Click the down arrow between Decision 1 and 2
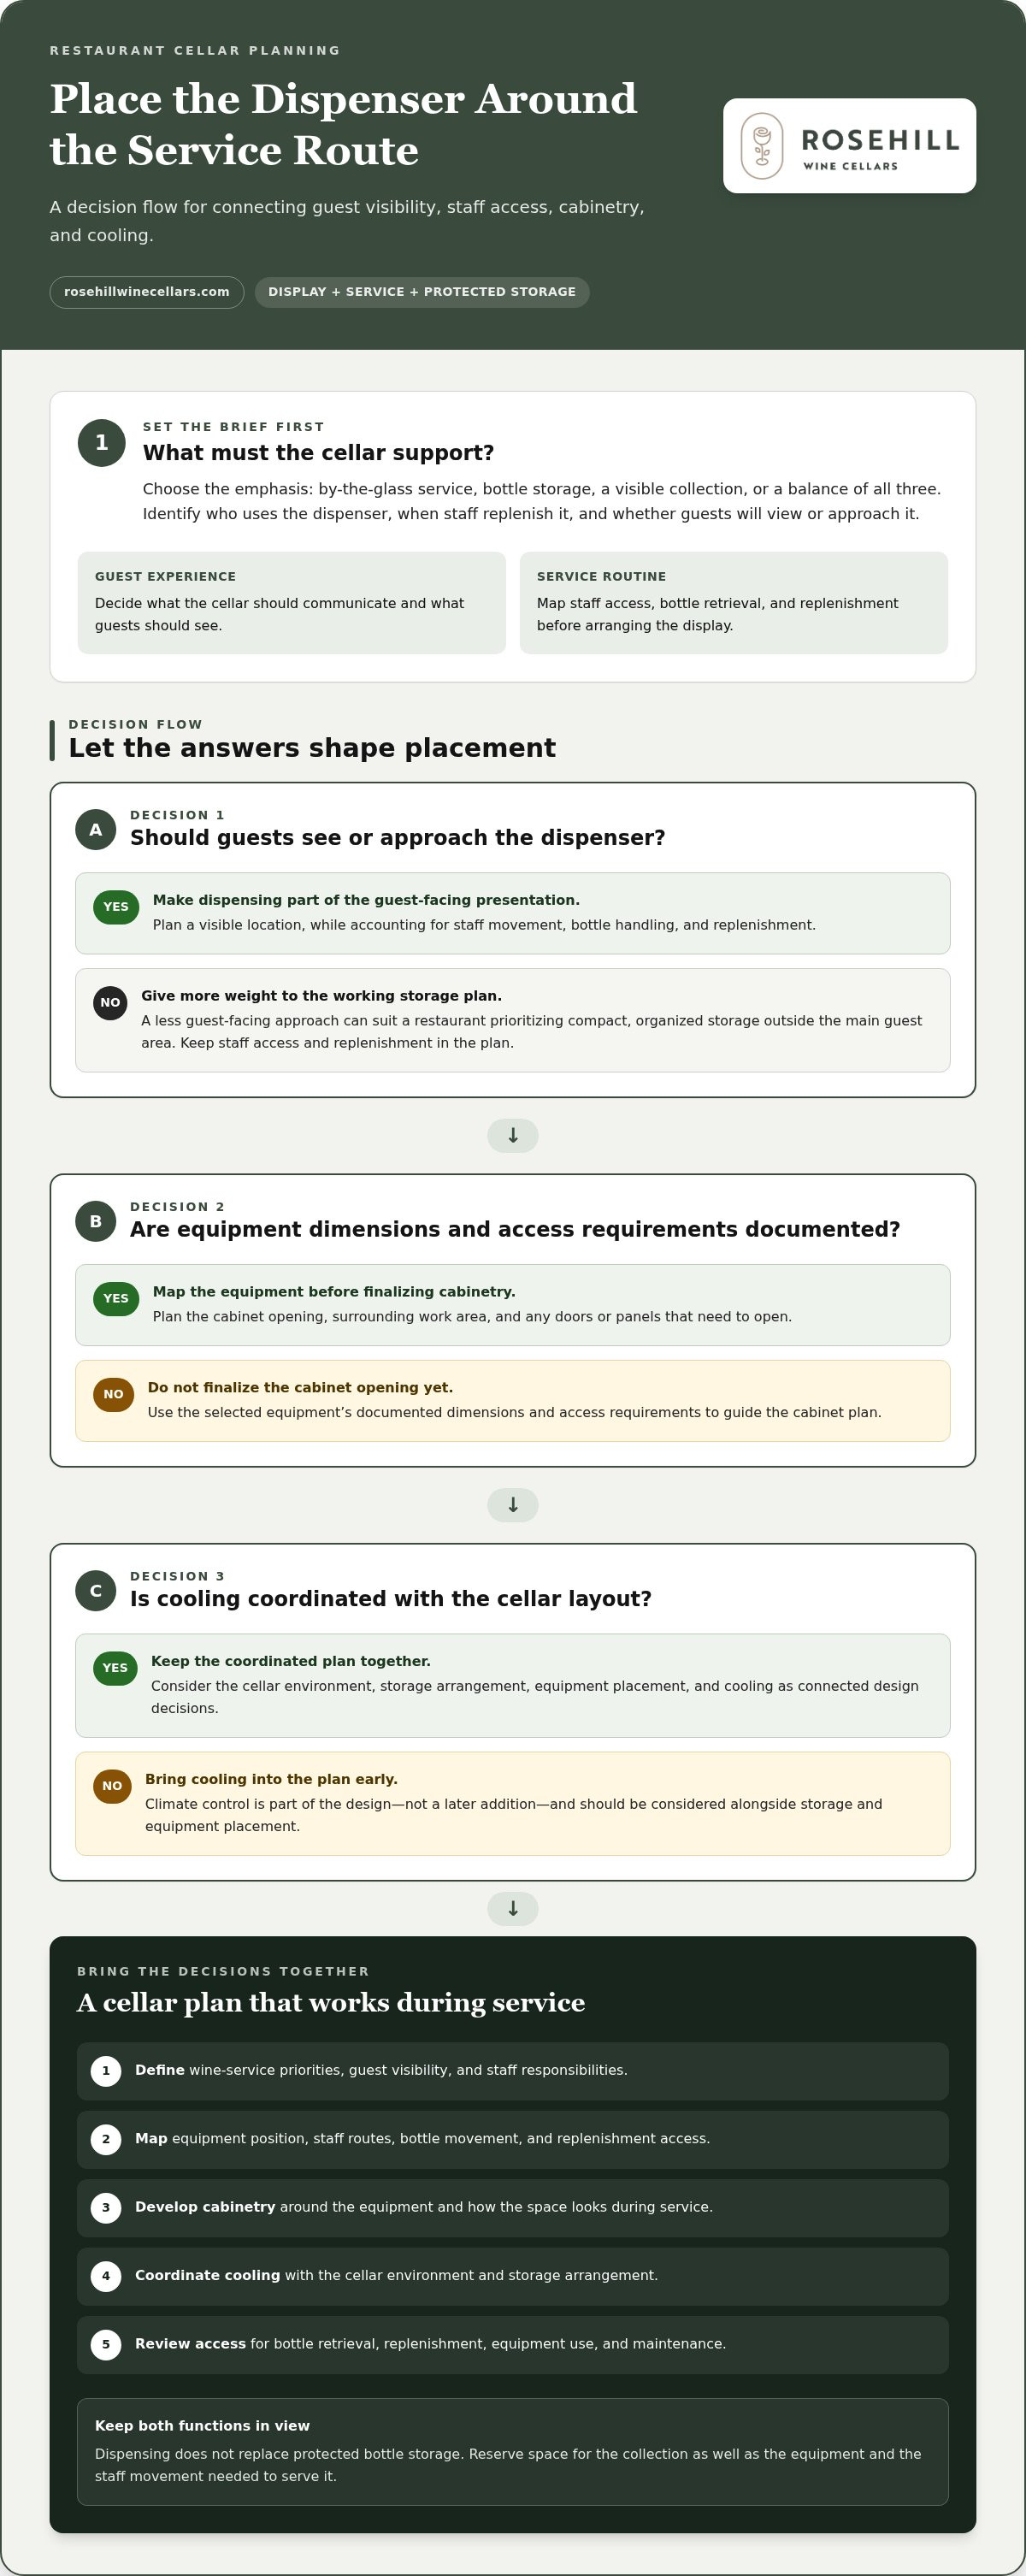 coord(513,1136)
